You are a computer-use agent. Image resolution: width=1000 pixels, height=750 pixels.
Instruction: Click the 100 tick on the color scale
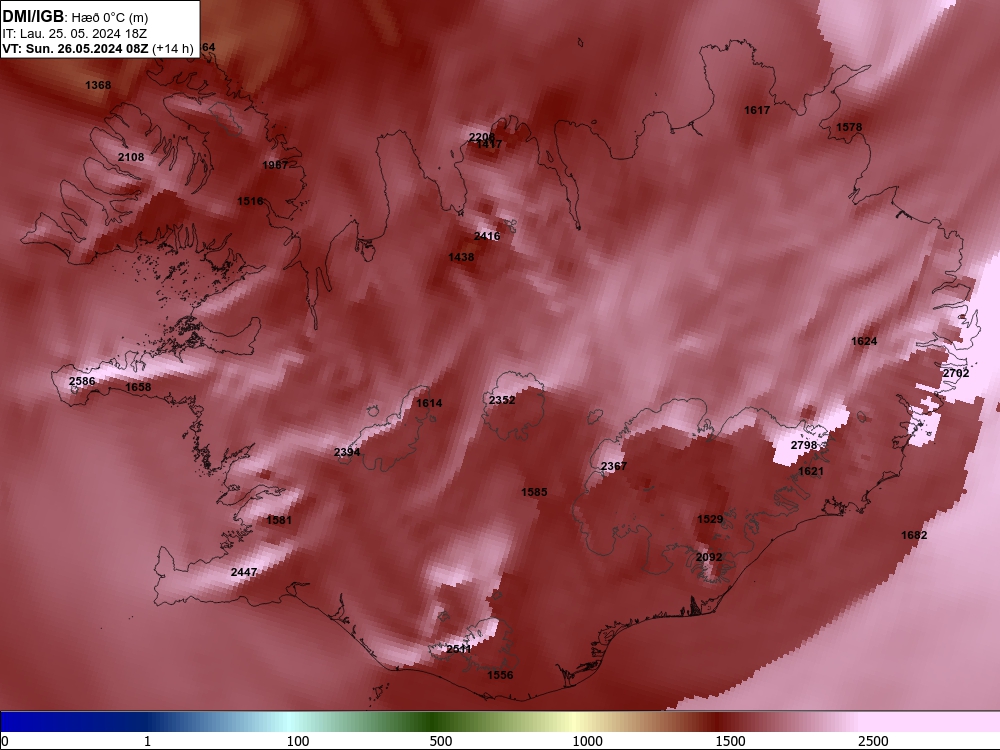(298, 741)
